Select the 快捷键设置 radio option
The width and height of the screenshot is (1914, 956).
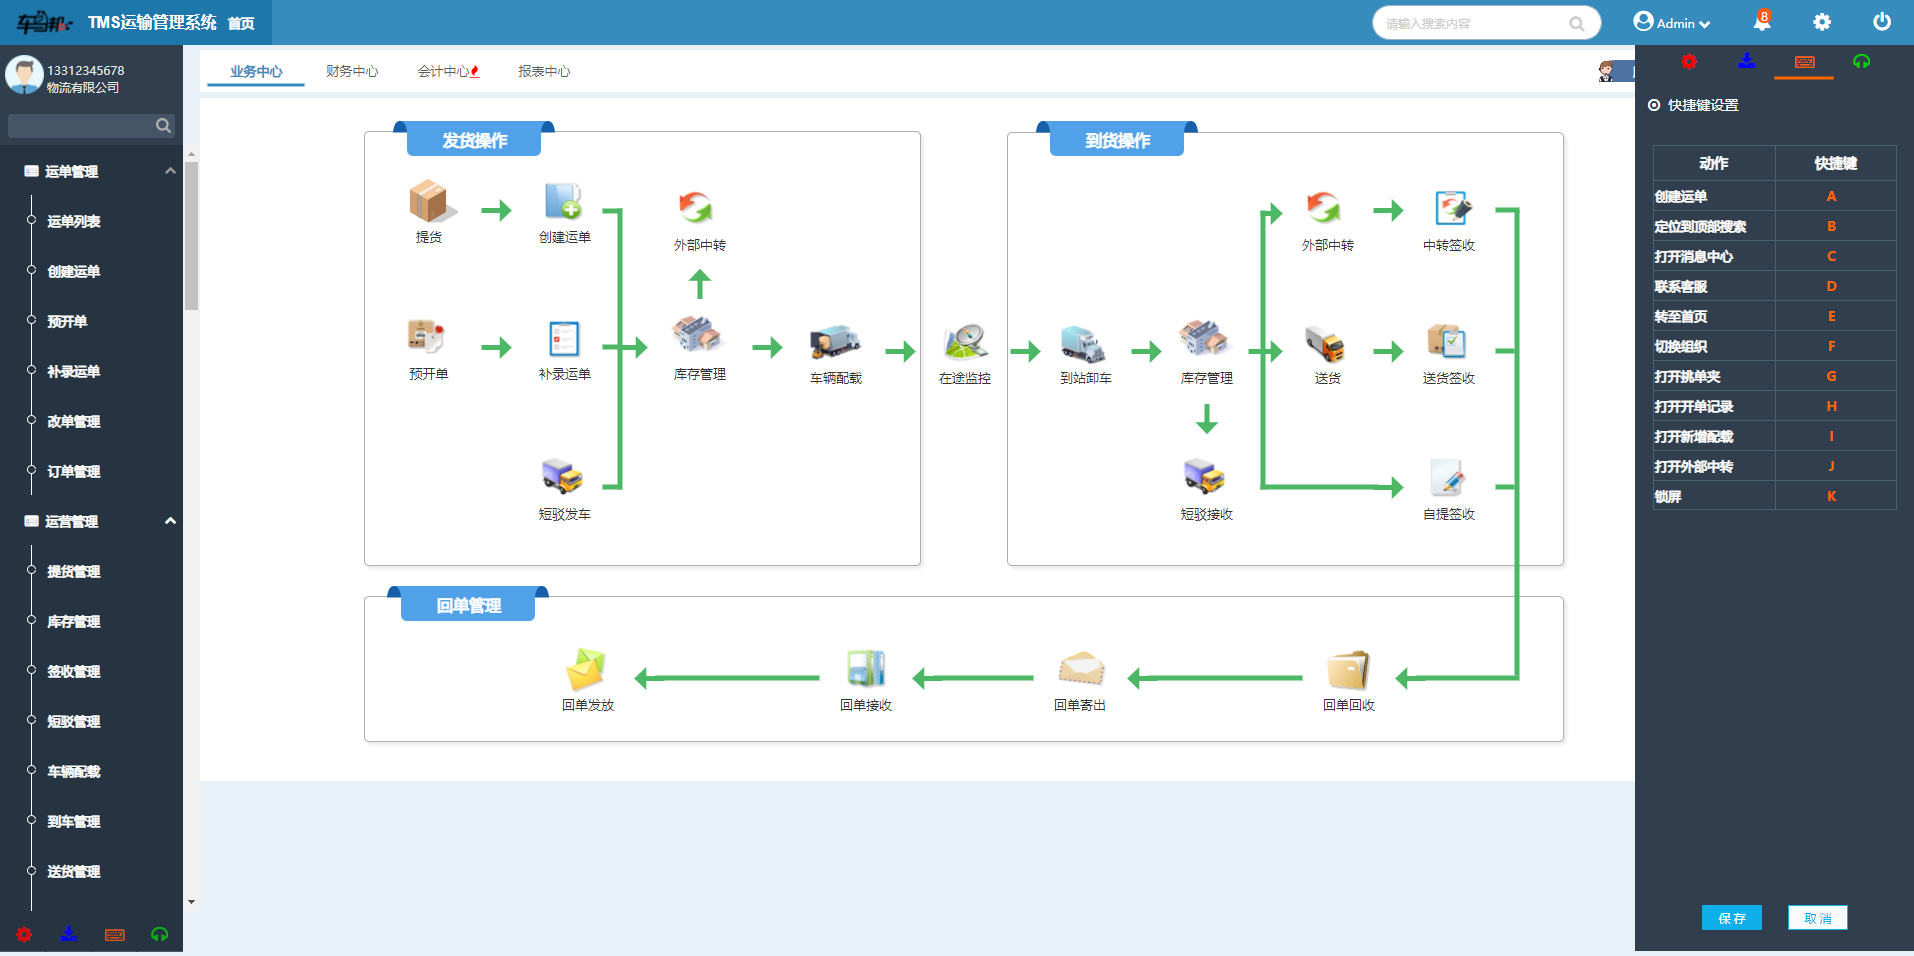[1654, 105]
